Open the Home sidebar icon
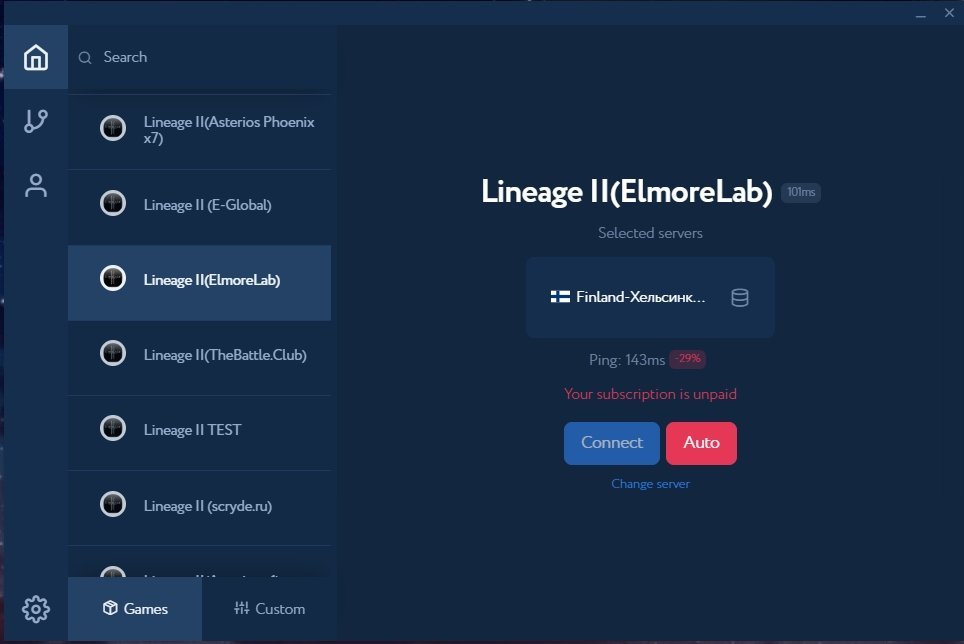 36,58
